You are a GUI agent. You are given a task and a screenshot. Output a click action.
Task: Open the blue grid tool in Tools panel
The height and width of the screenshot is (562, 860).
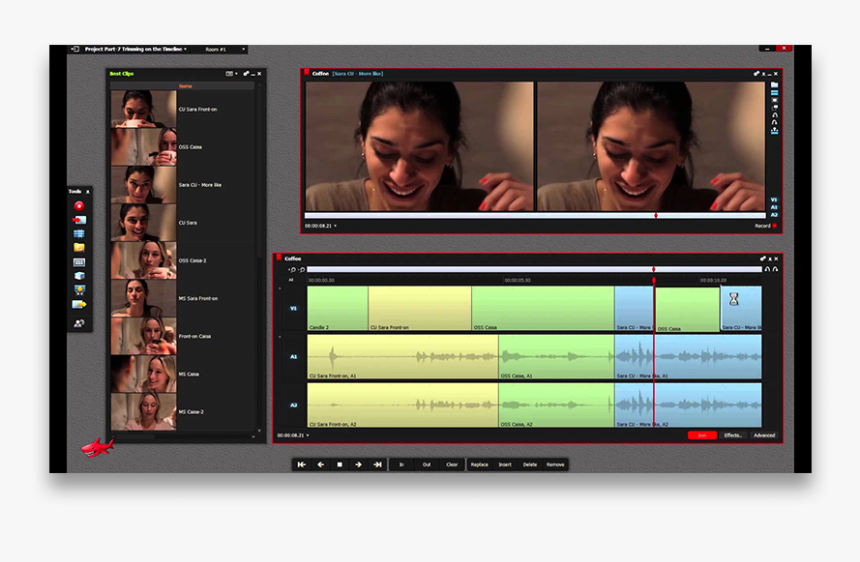point(79,234)
